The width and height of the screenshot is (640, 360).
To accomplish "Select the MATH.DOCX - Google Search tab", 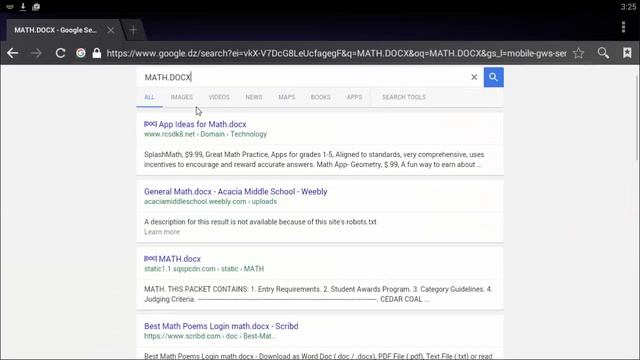I will pos(56,30).
